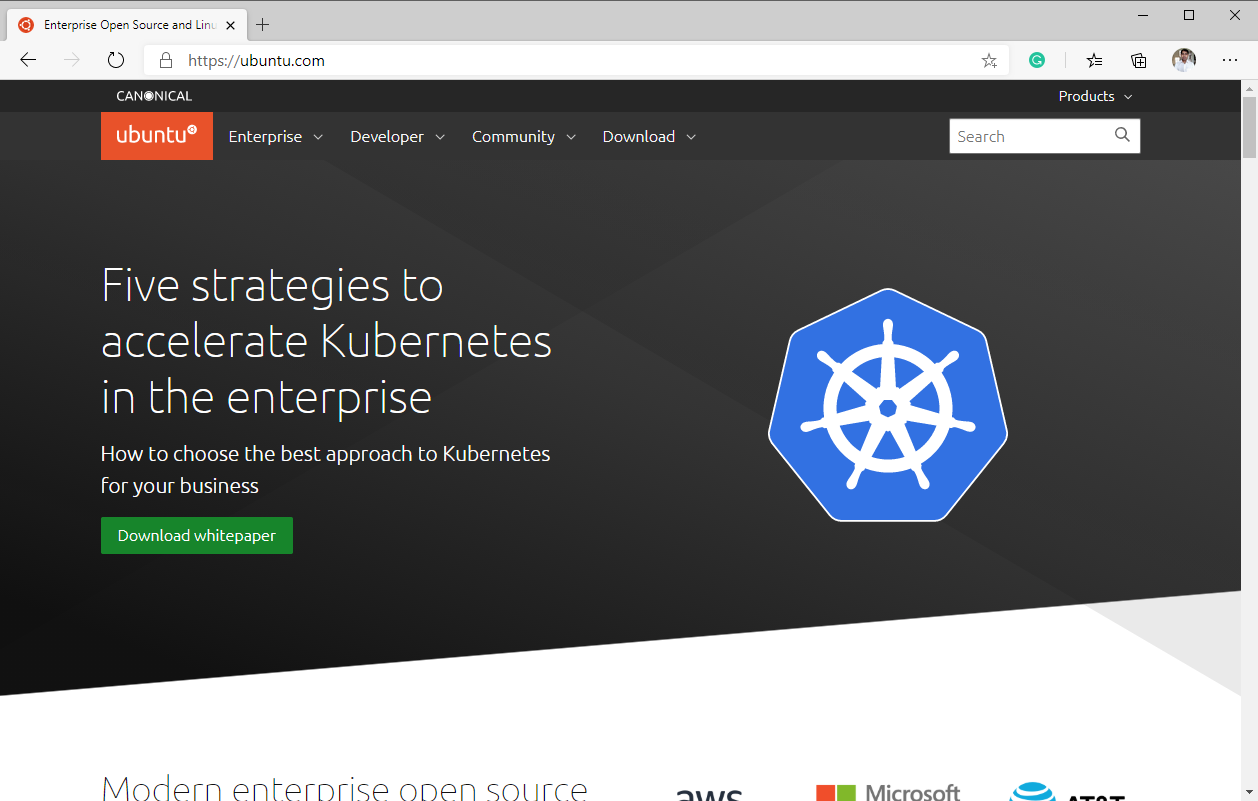Click the Download whitepaper button
The width and height of the screenshot is (1258, 801).
pyautogui.click(x=197, y=535)
